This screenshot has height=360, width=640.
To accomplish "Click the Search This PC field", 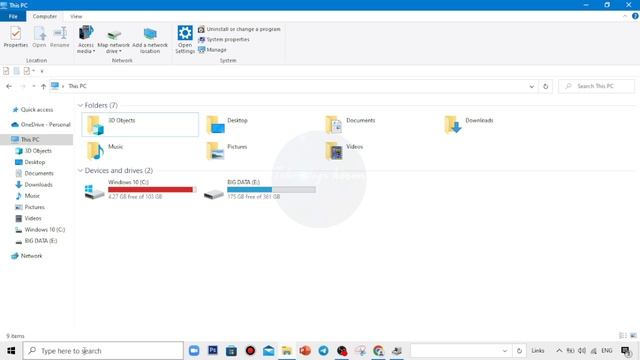I will 596,86.
